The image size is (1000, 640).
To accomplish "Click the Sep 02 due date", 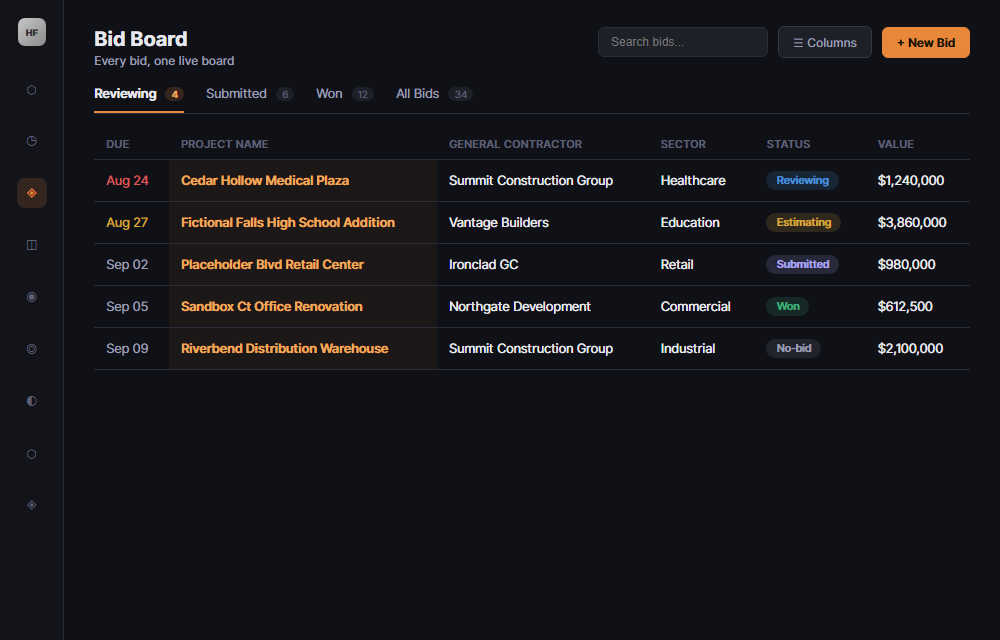I will pos(127,265).
